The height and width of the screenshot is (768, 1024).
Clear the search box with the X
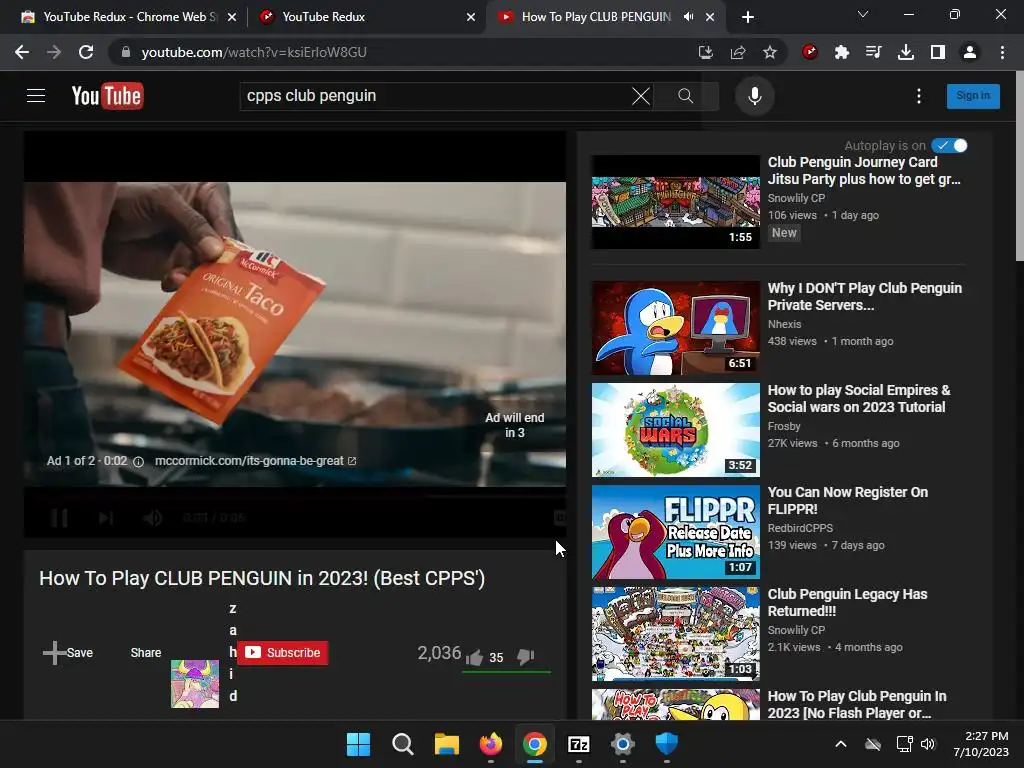[641, 96]
